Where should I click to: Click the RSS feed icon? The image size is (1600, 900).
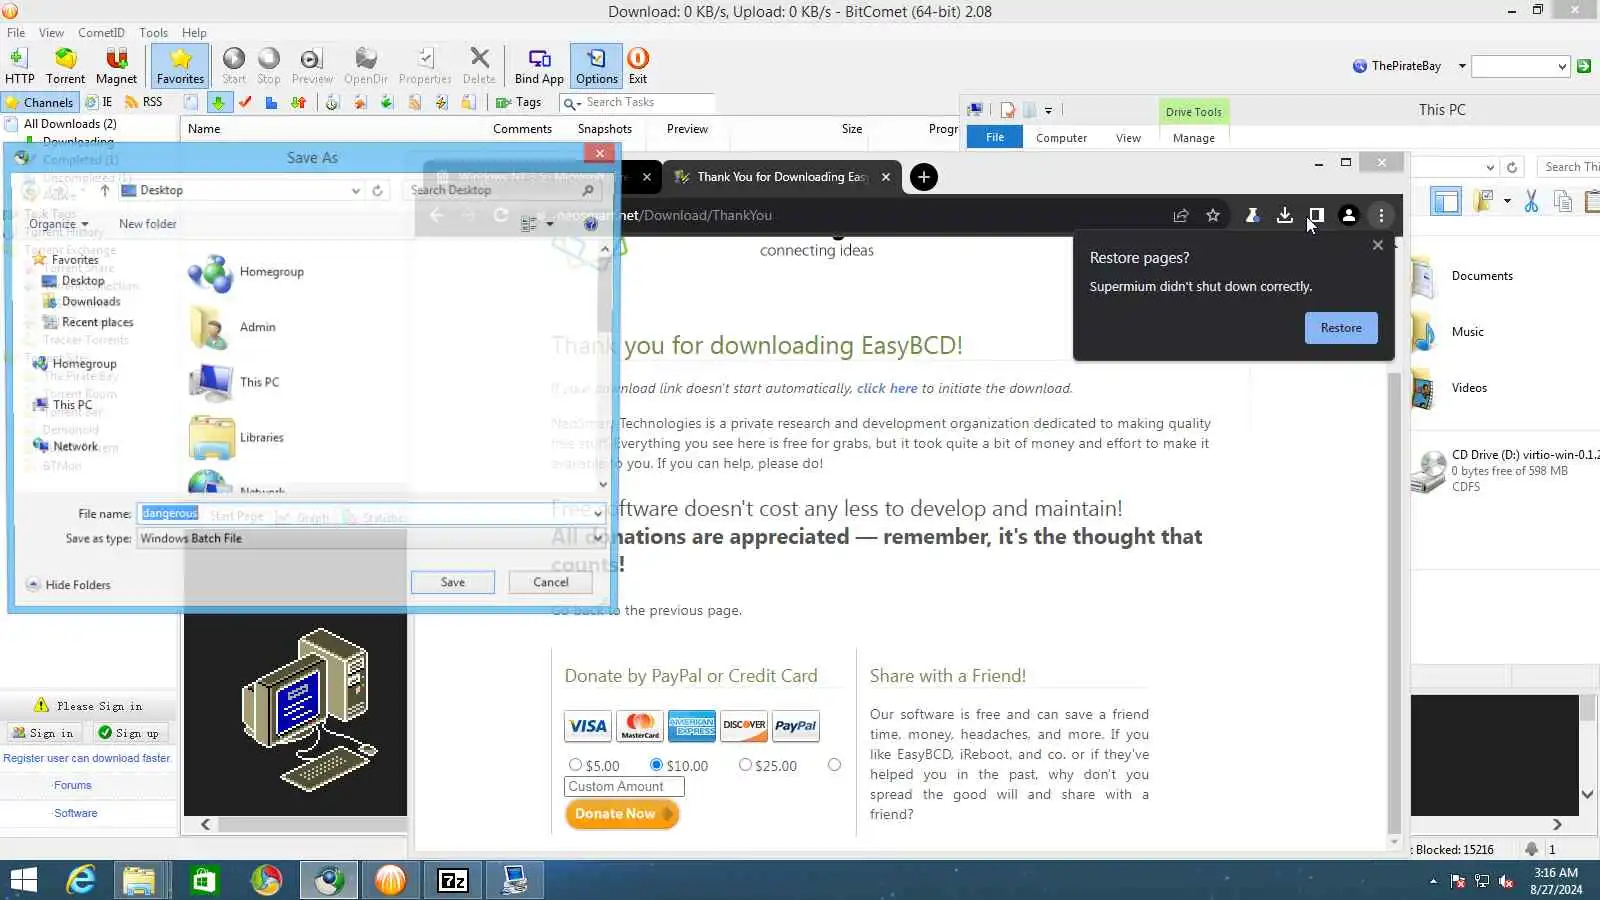click(143, 102)
